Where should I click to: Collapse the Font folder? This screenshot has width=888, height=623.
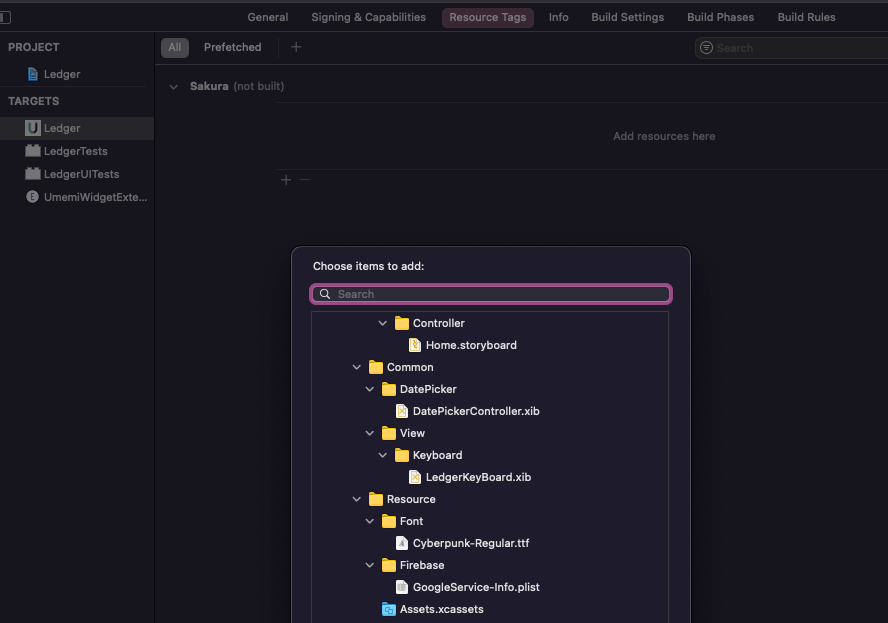[370, 522]
